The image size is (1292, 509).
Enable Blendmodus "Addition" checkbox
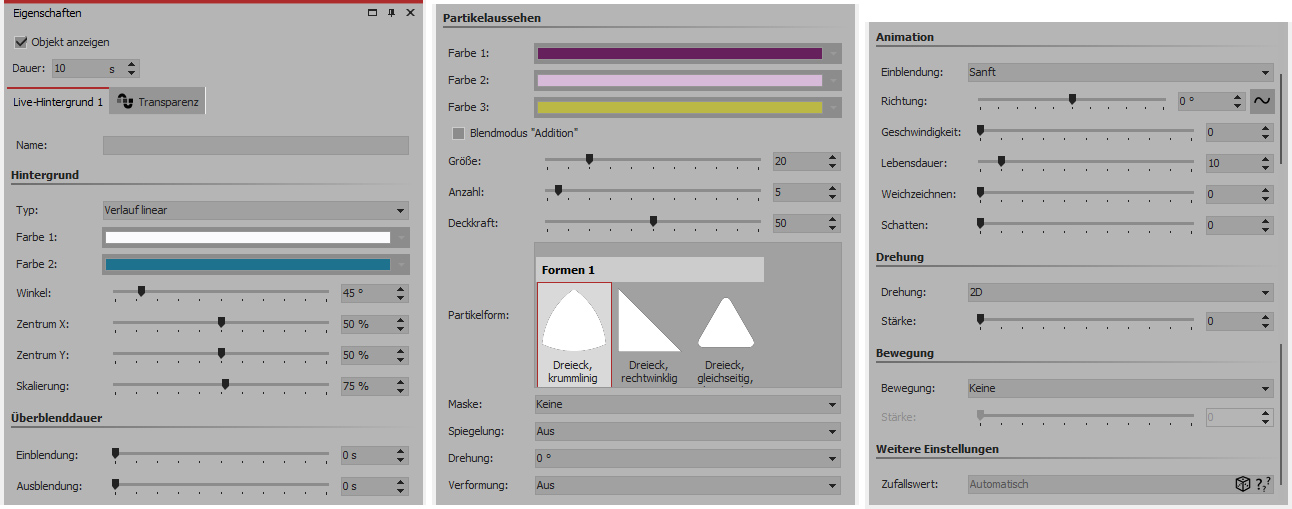pos(458,133)
